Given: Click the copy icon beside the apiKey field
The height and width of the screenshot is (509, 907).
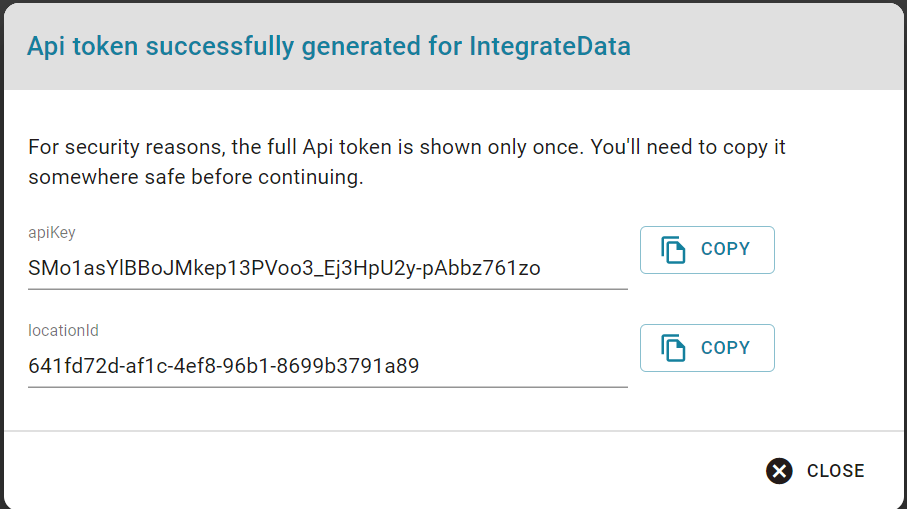Looking at the screenshot, I should click(673, 250).
